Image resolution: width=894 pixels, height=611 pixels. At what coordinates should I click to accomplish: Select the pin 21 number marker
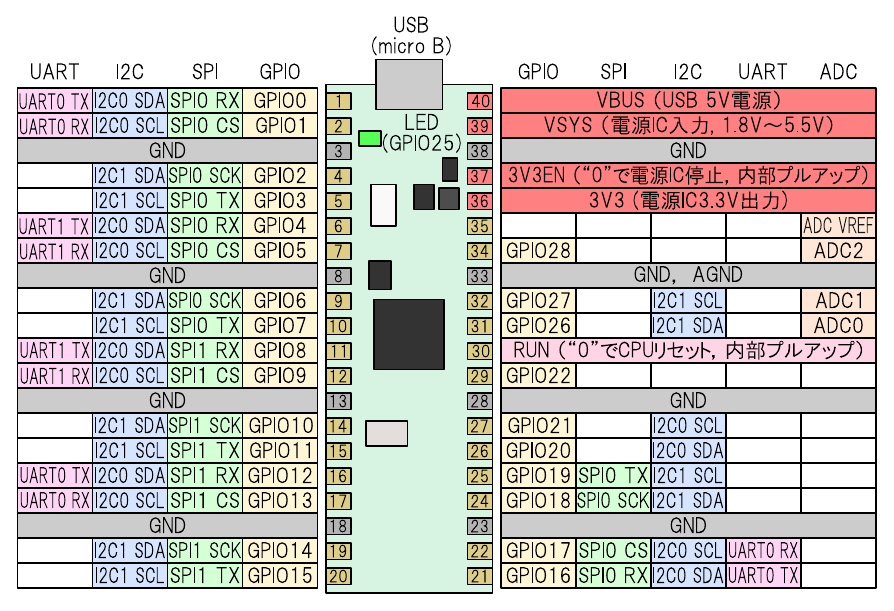(x=480, y=576)
